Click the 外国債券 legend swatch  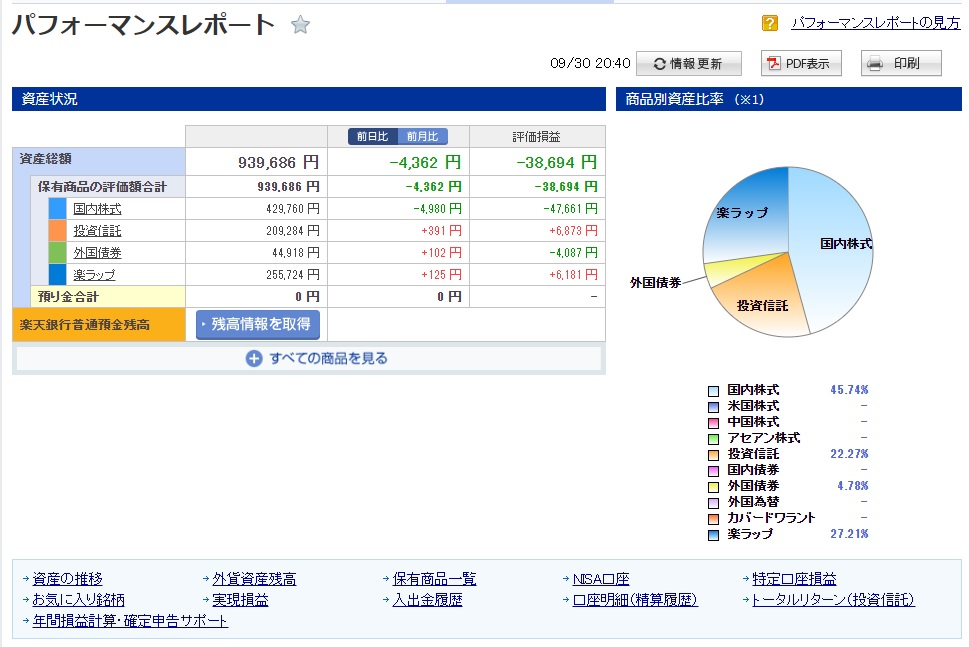[x=713, y=487]
